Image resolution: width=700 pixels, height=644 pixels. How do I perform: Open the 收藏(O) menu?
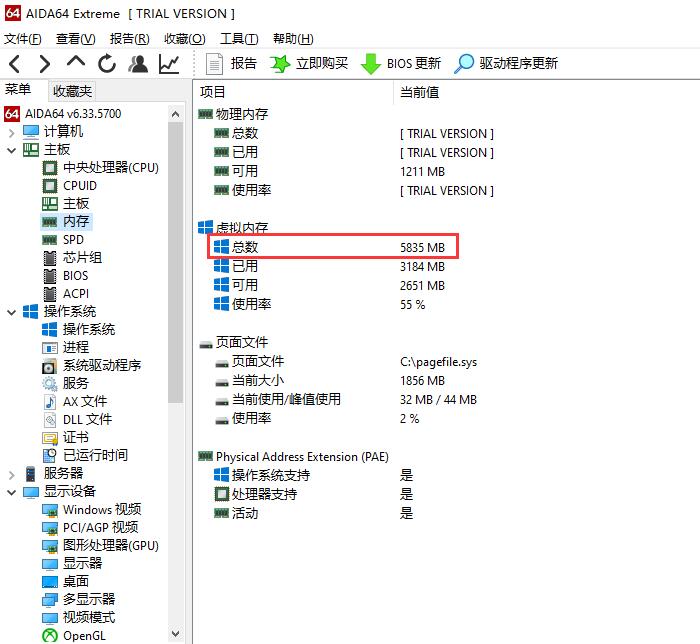pos(184,39)
